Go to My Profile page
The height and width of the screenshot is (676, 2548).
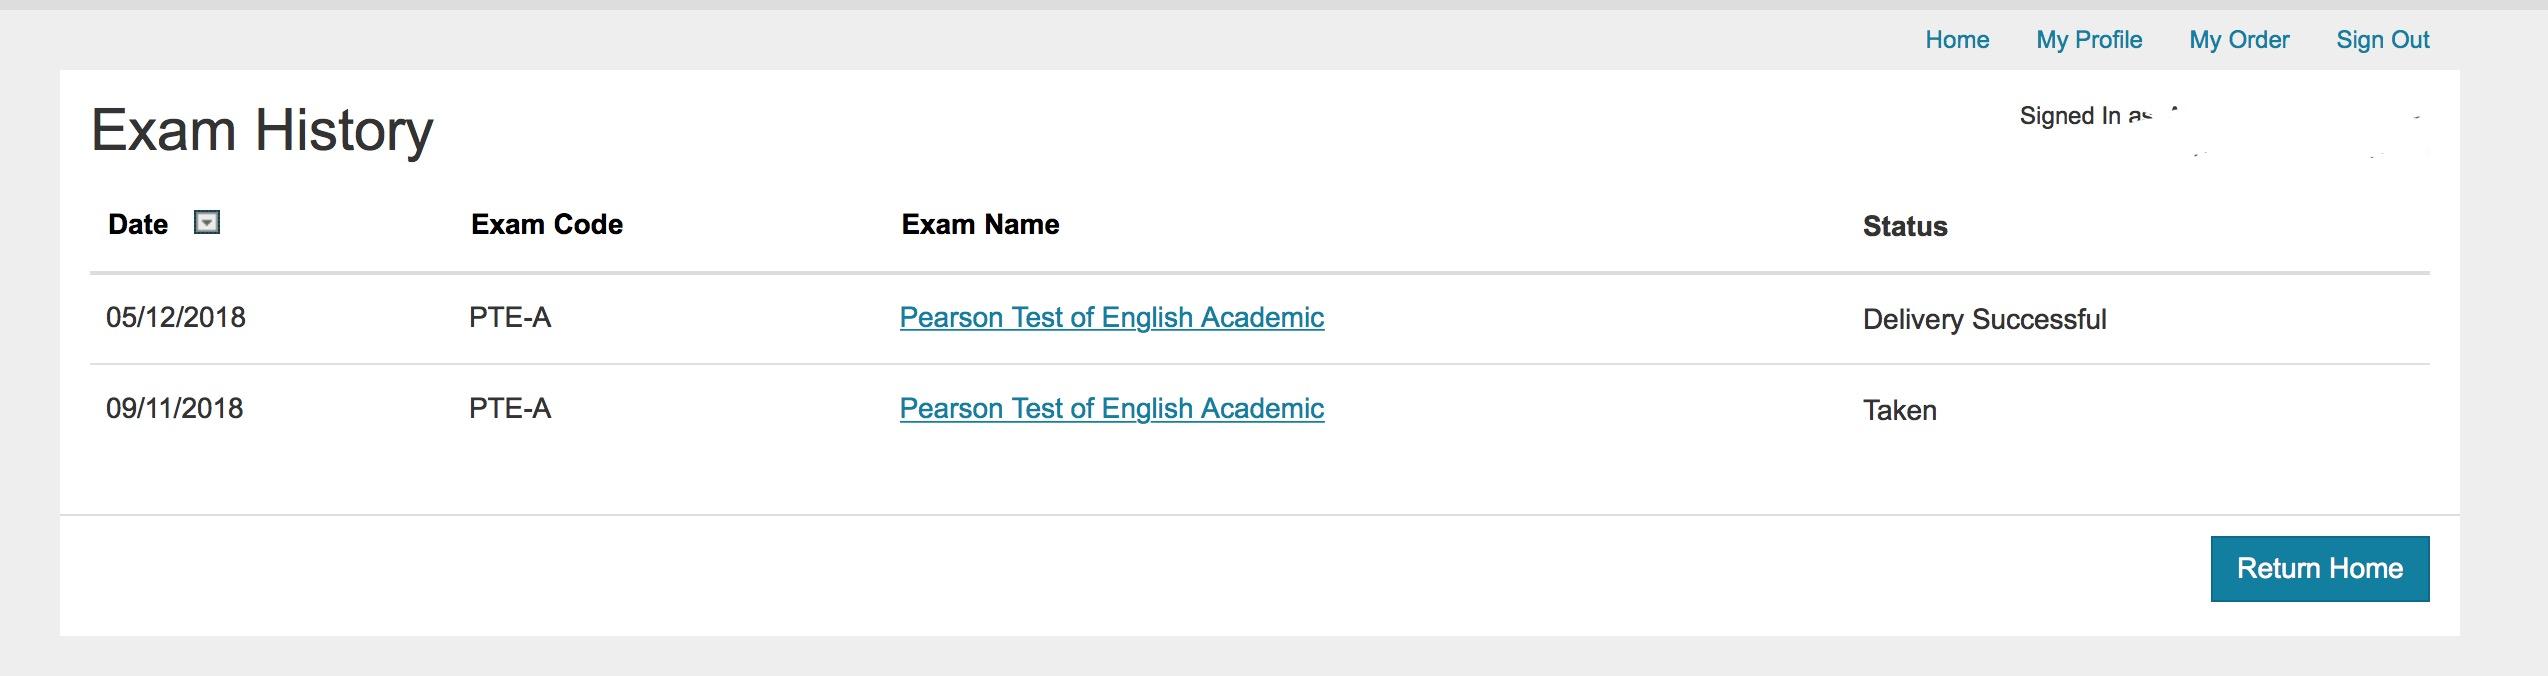[2089, 40]
